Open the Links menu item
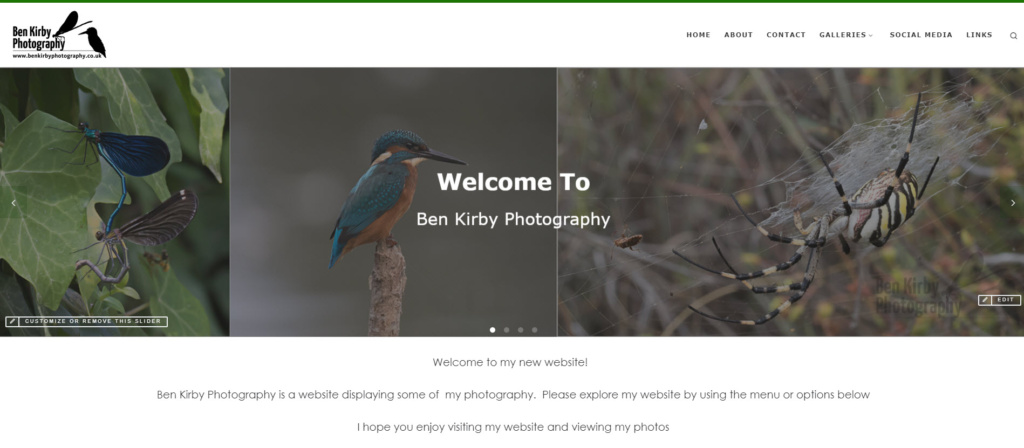Viewport: 1024px width, 448px height. tap(979, 35)
